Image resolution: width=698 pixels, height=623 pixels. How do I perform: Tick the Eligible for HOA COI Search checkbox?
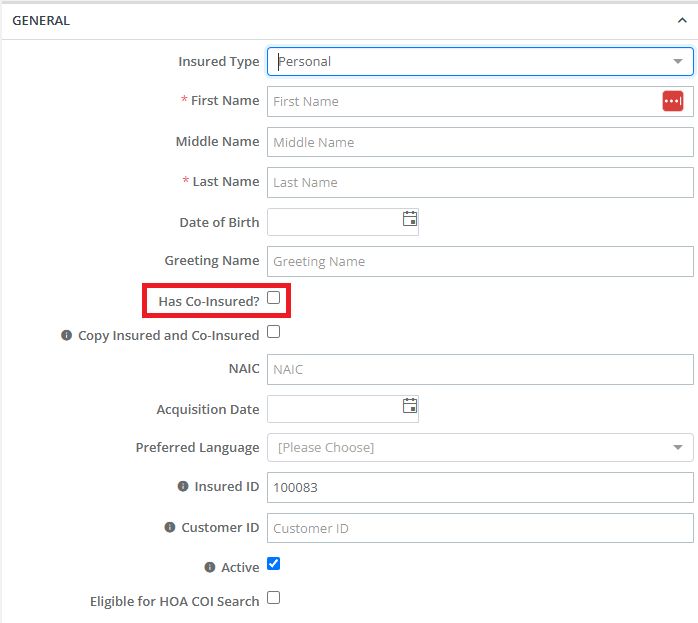(273, 598)
